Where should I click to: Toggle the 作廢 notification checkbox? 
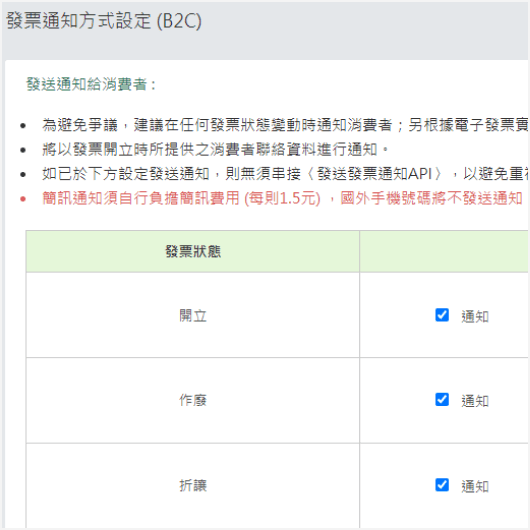coord(442,400)
